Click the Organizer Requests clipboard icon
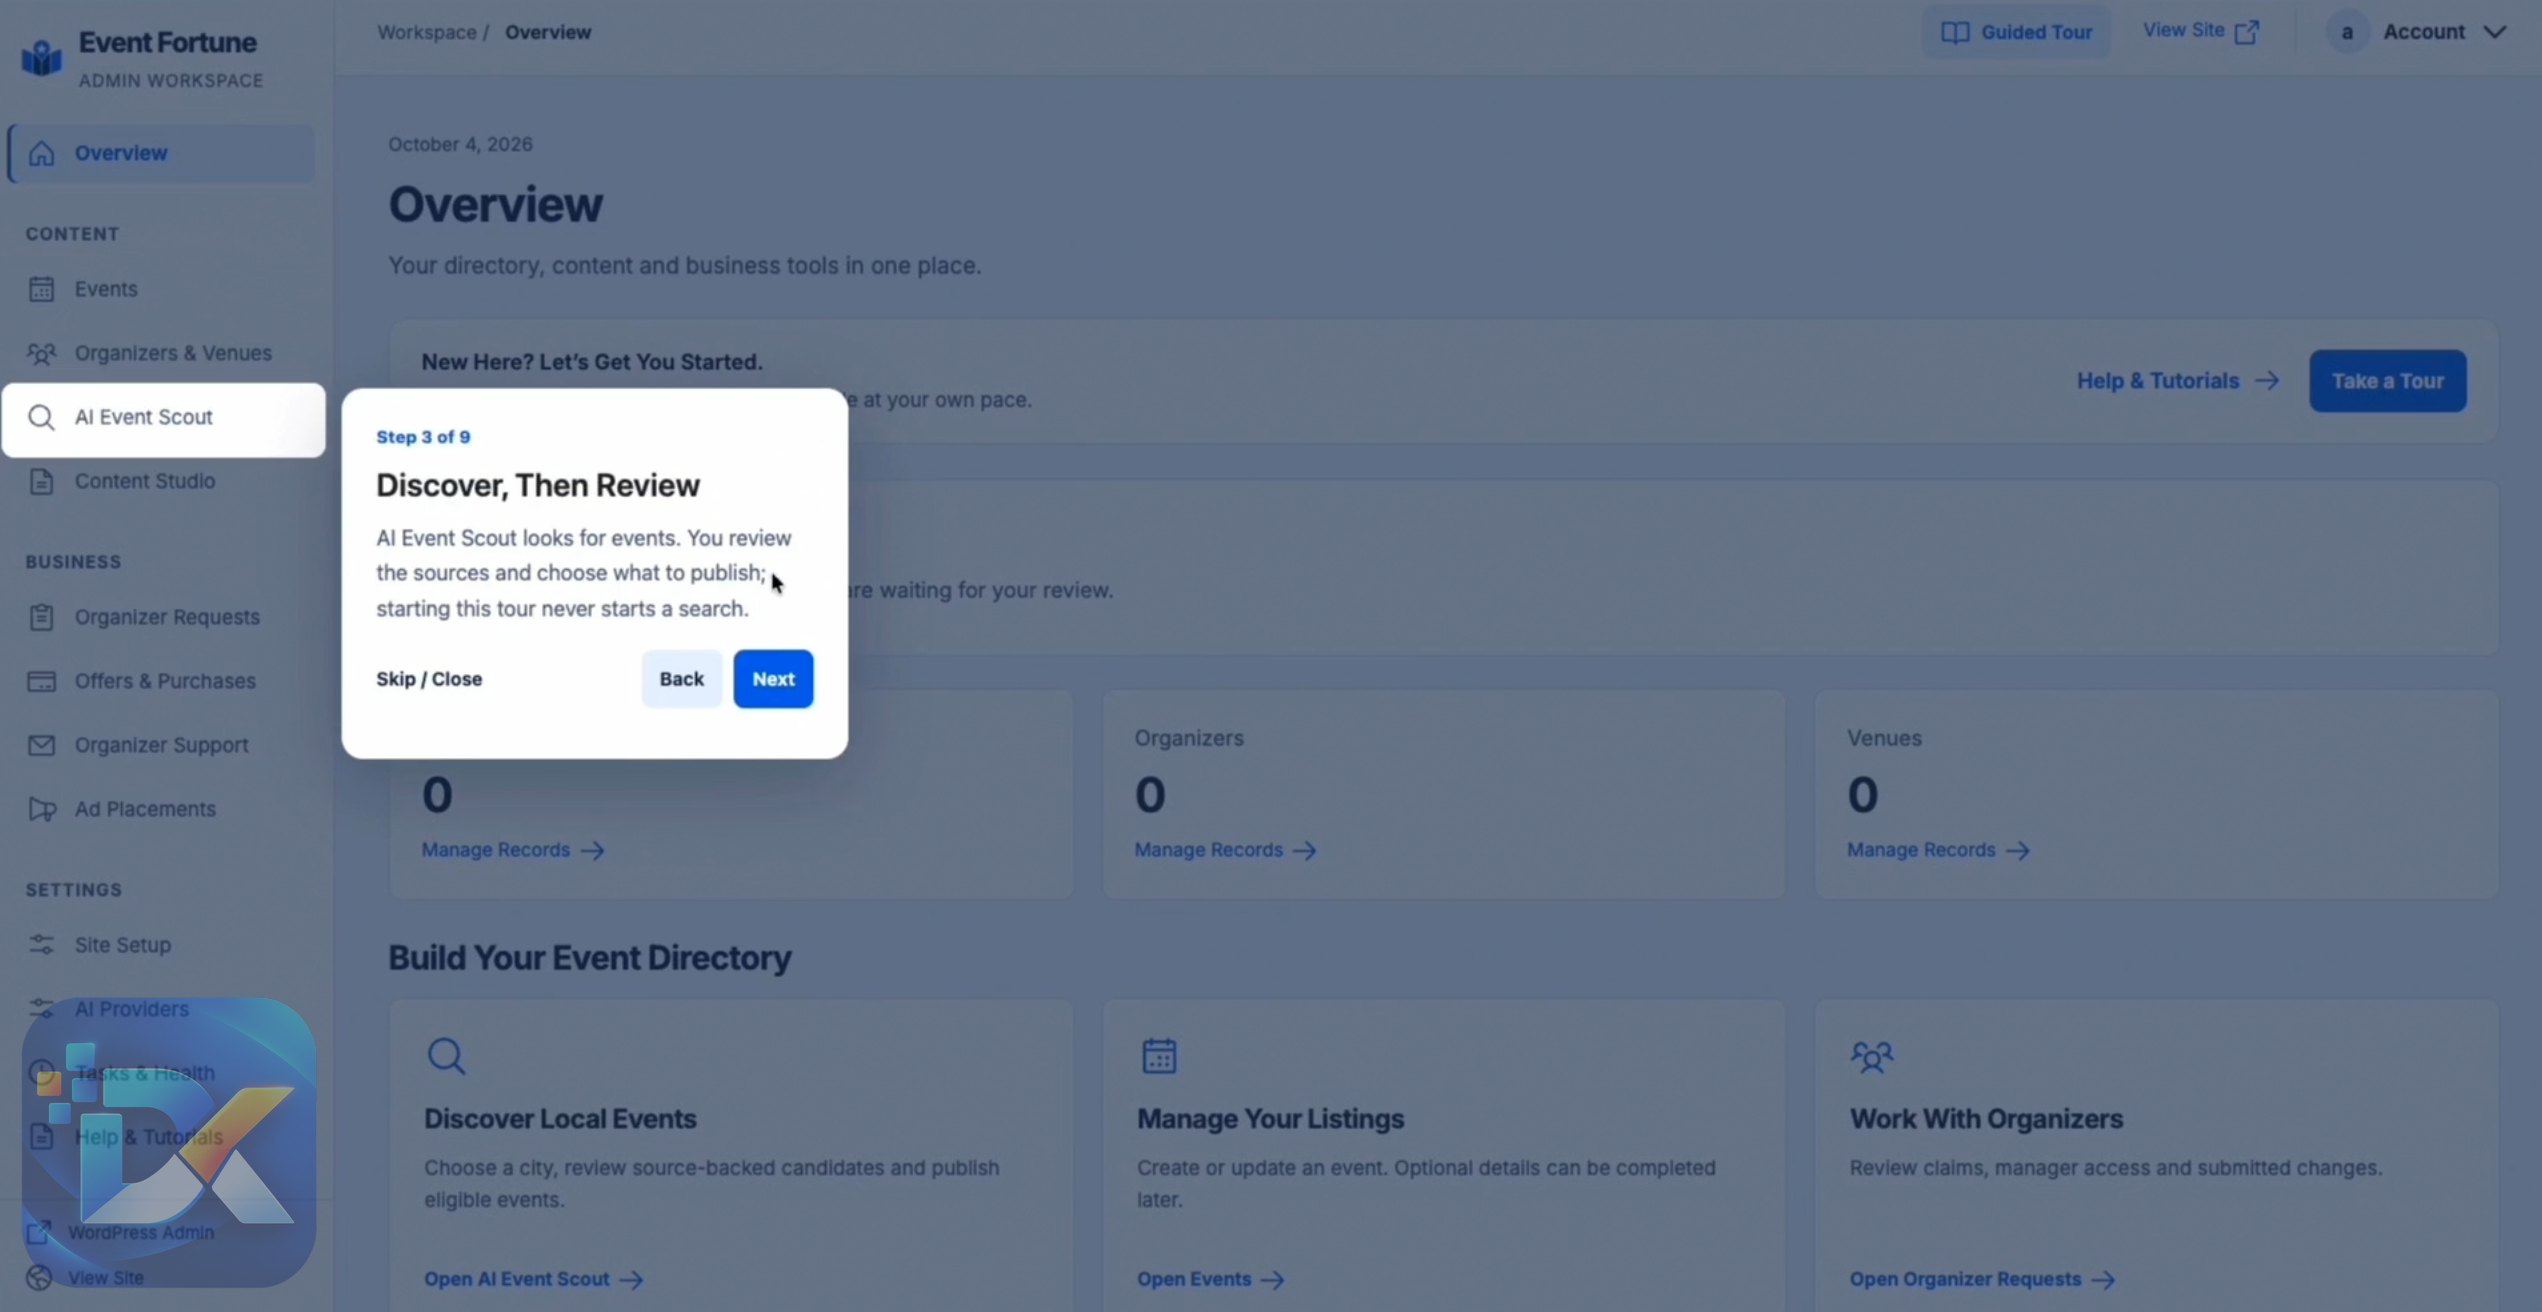This screenshot has width=2542, height=1312. pos(41,617)
